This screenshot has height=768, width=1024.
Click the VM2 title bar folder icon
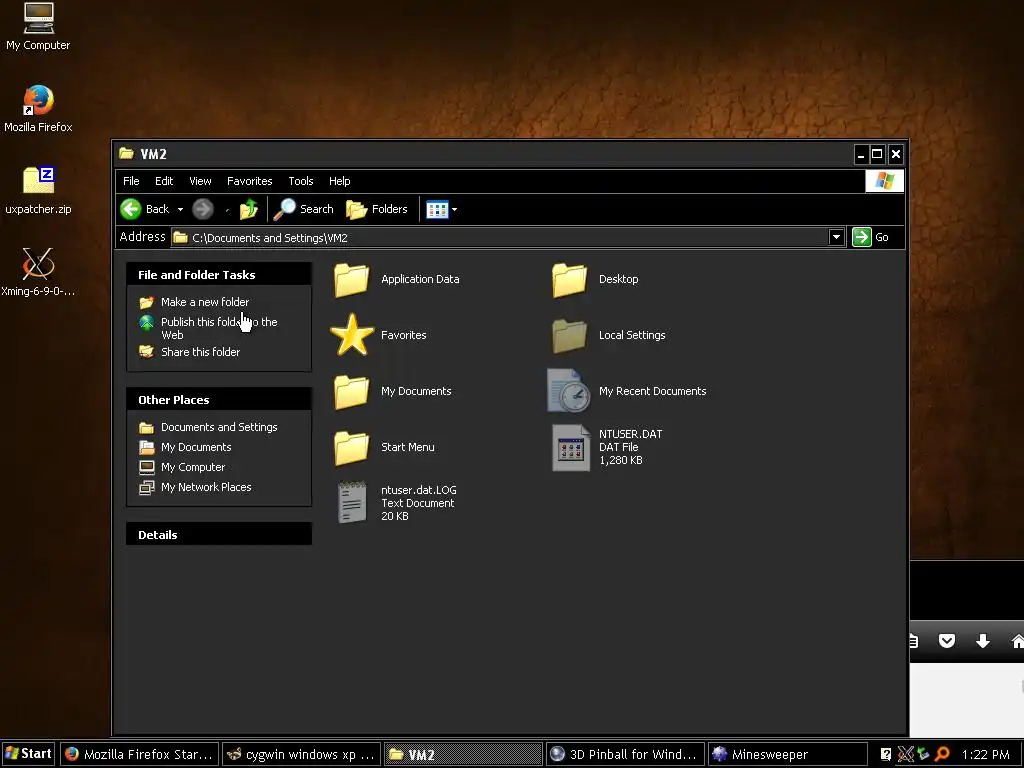click(x=126, y=153)
